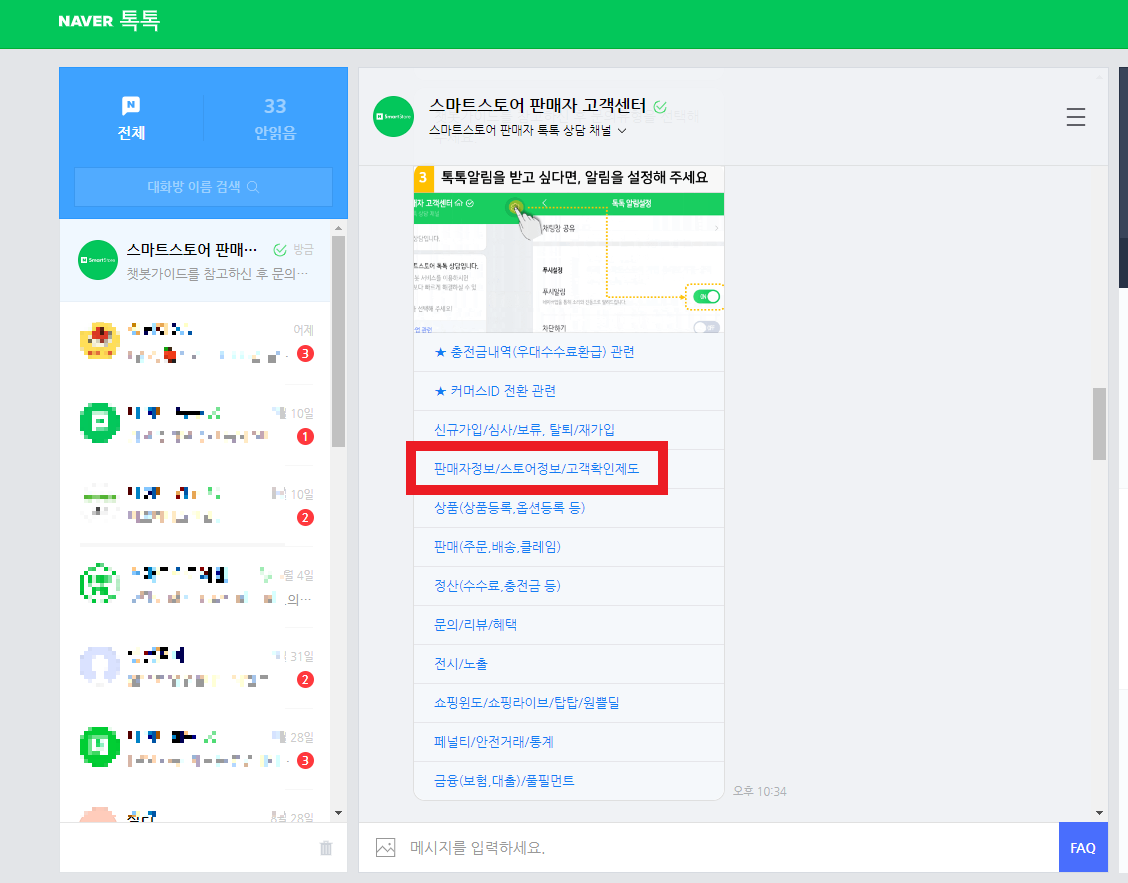Click the search magnifier in the sidebar
This screenshot has width=1128, height=883.
tap(253, 187)
